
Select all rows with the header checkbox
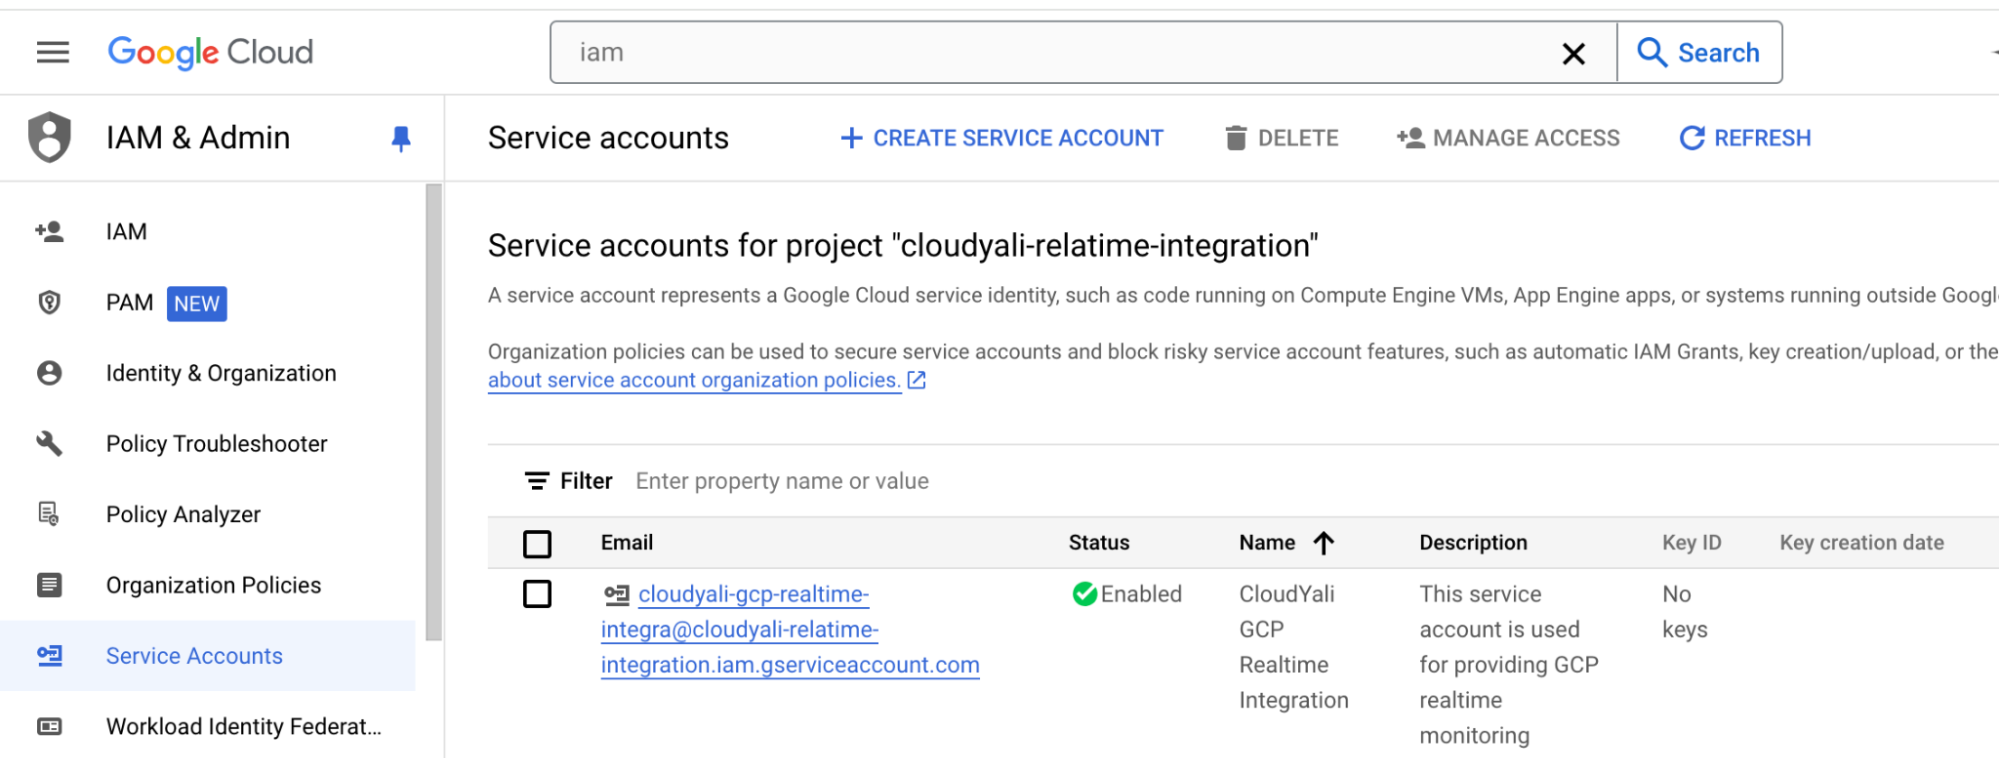[x=537, y=544]
